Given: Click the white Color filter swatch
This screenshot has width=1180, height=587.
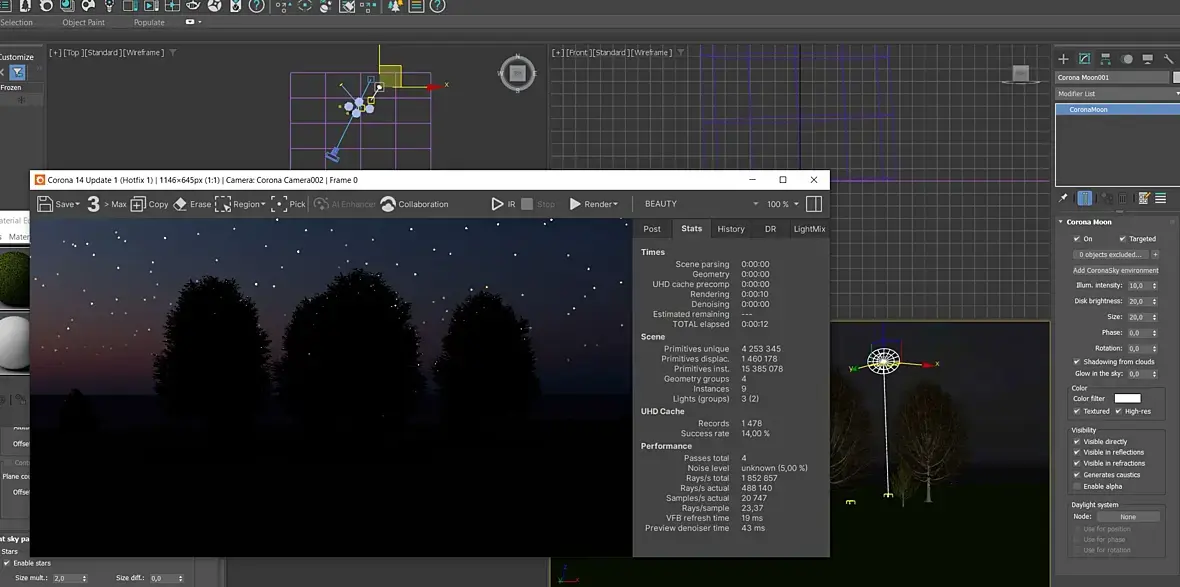Looking at the screenshot, I should coord(1127,398).
